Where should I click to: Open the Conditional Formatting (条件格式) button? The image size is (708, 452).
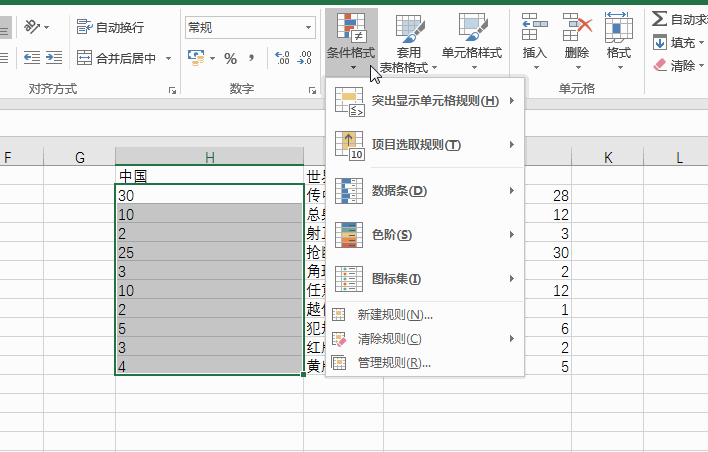coord(351,42)
